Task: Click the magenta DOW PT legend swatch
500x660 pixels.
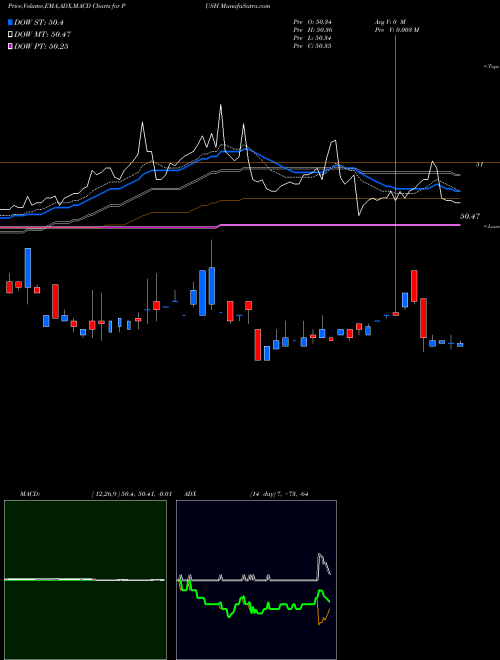Action: pos(10,46)
